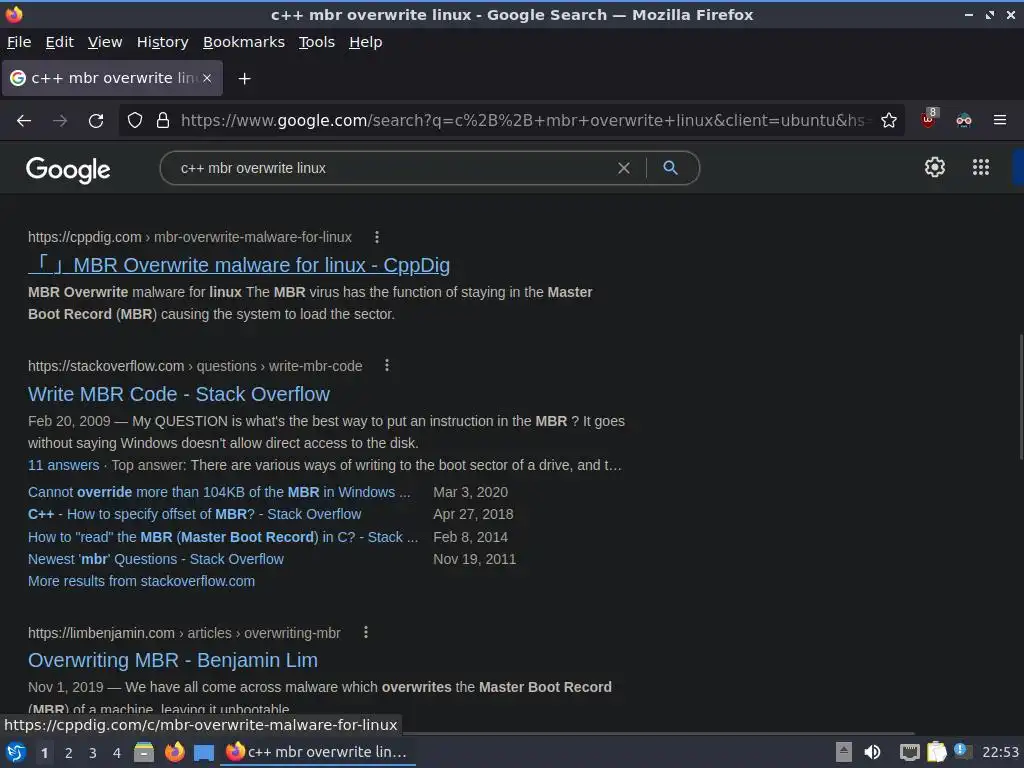Viewport: 1024px width, 768px height.
Task: Open the Help menu
Action: (x=366, y=42)
